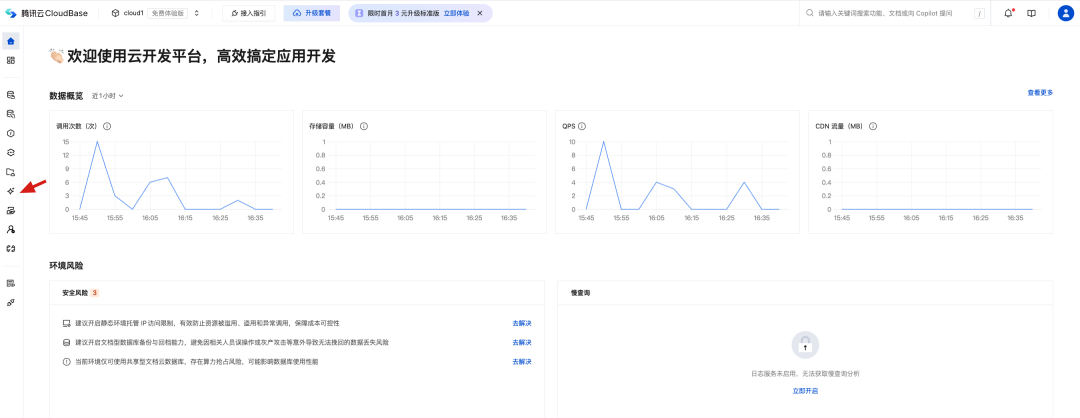The height and width of the screenshot is (418, 1080).
Task: Click the AI sparkle icon in sidebar
Action: click(10, 191)
